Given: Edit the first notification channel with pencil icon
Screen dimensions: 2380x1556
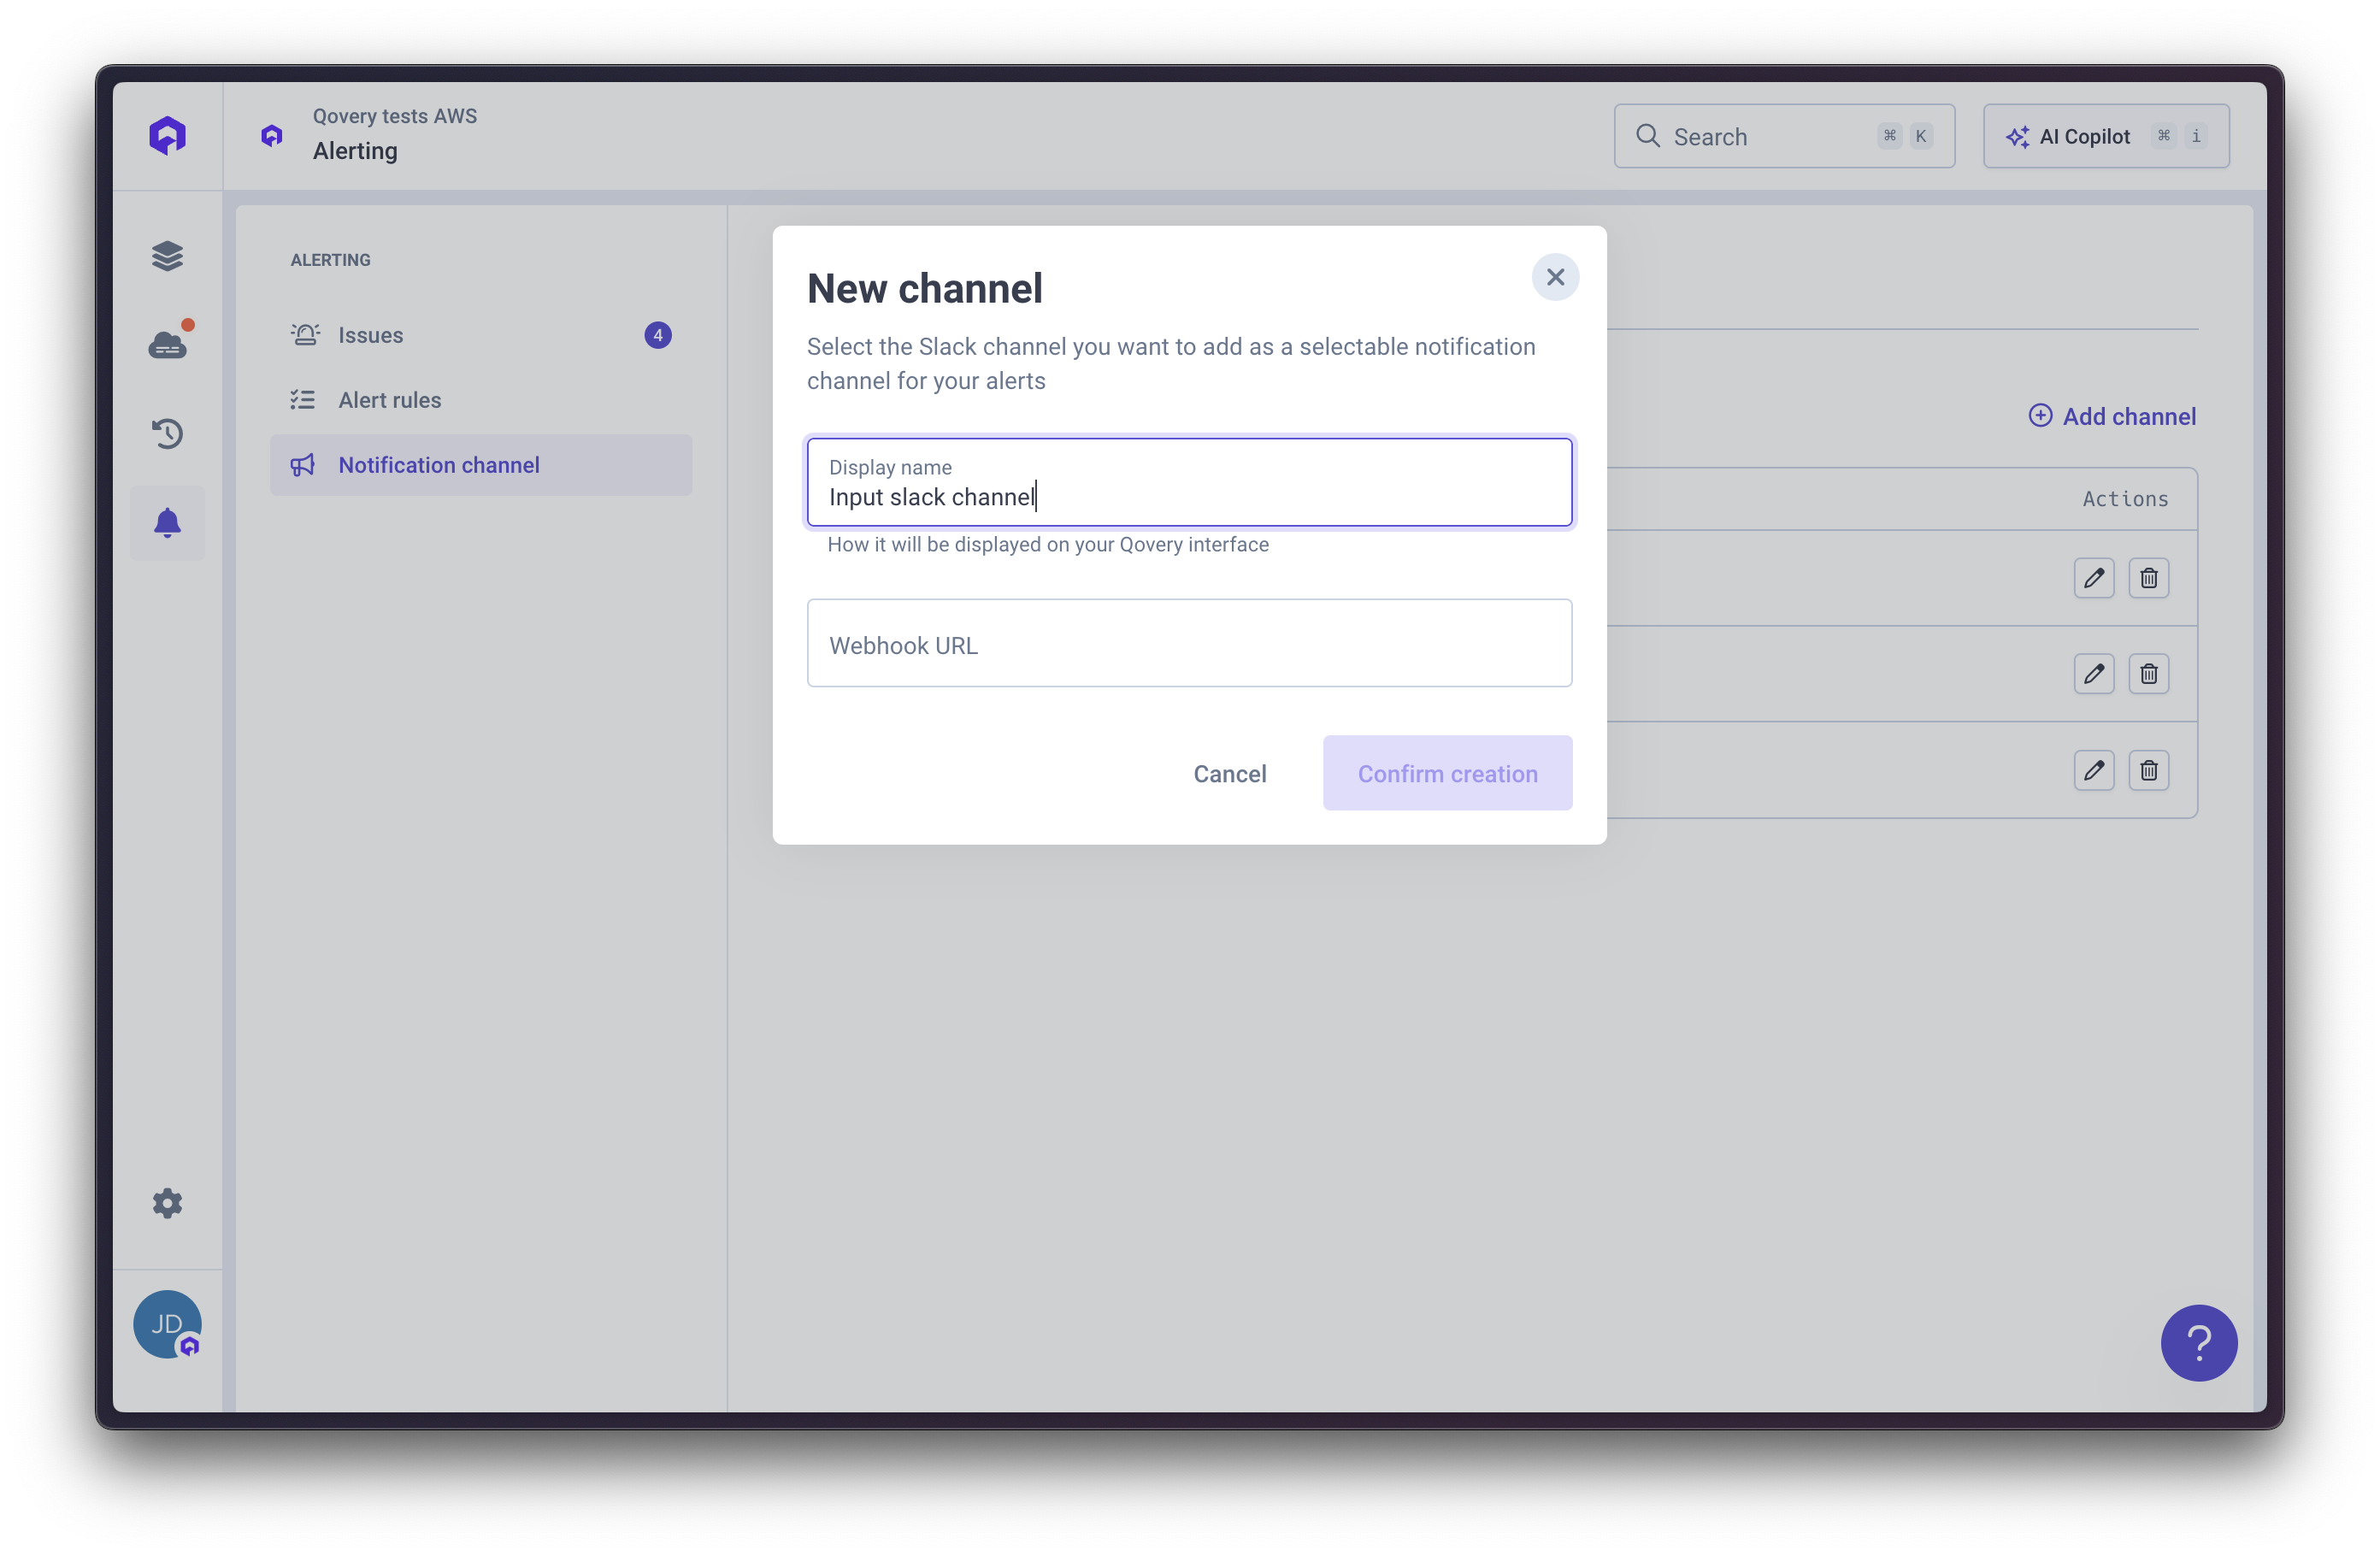Looking at the screenshot, I should (x=2094, y=578).
